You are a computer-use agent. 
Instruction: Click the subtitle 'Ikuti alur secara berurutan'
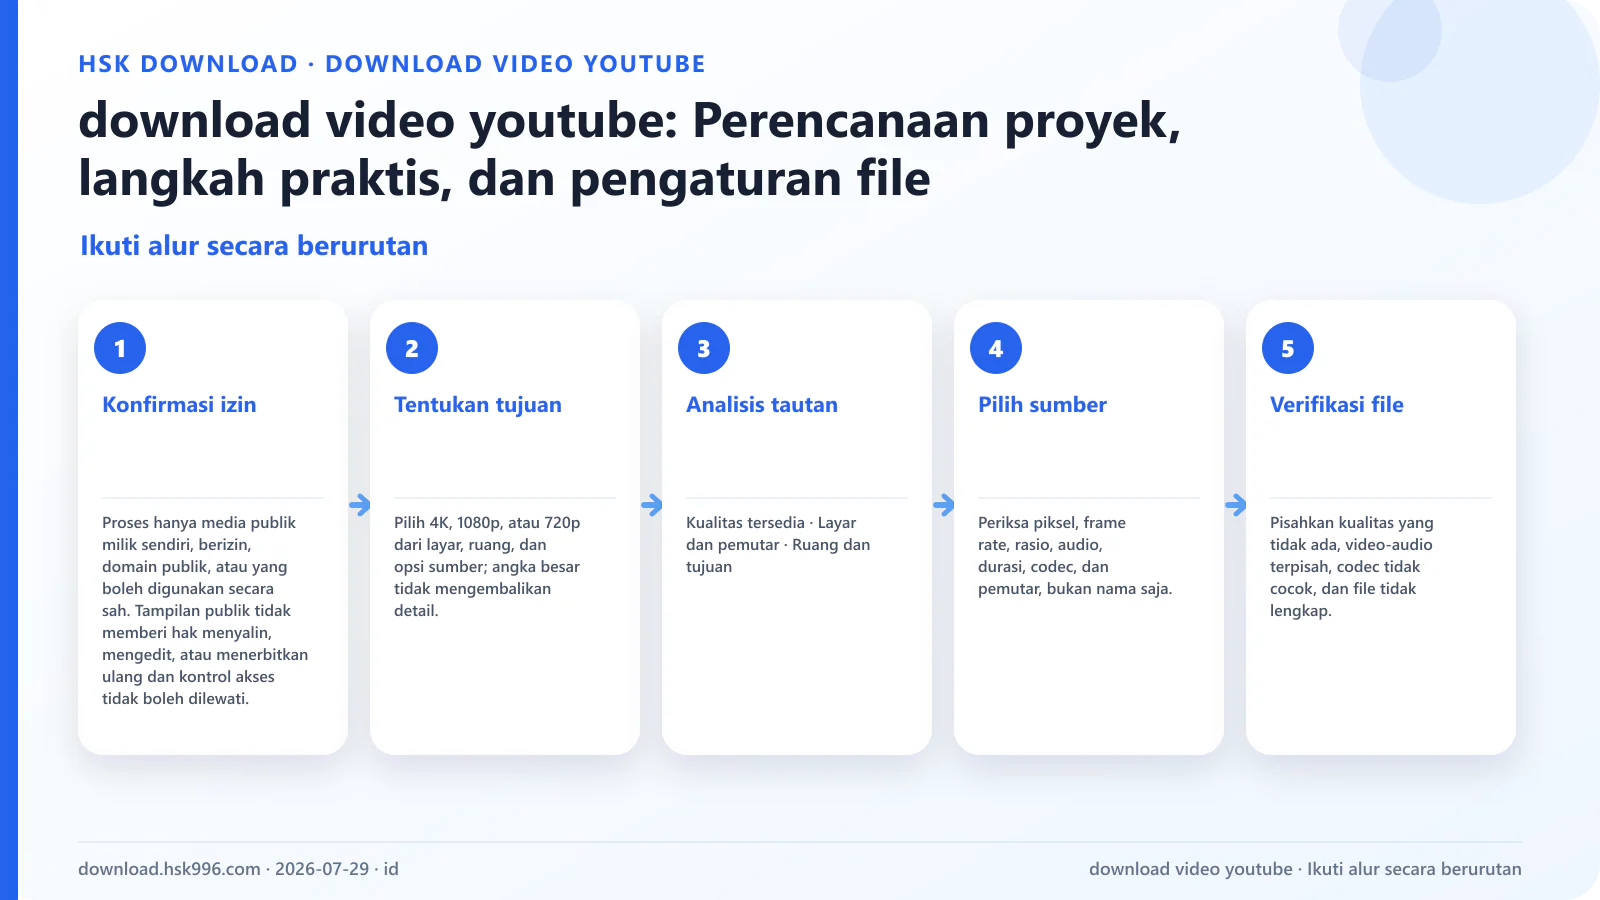click(x=254, y=246)
